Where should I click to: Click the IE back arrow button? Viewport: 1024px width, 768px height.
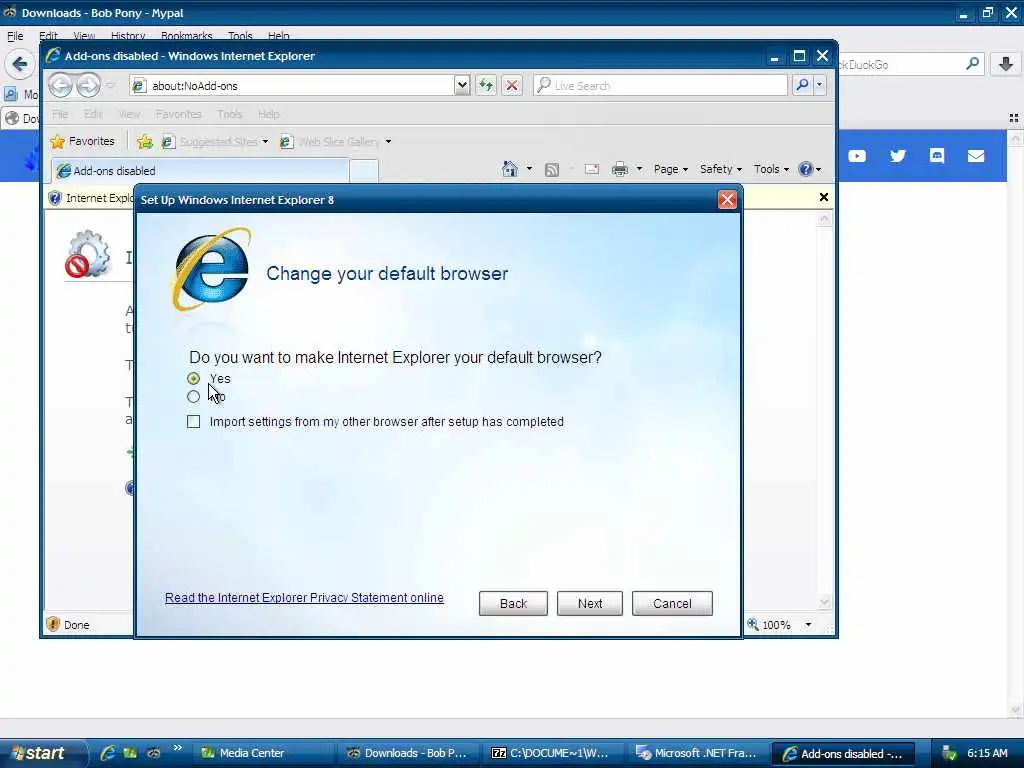click(x=60, y=86)
